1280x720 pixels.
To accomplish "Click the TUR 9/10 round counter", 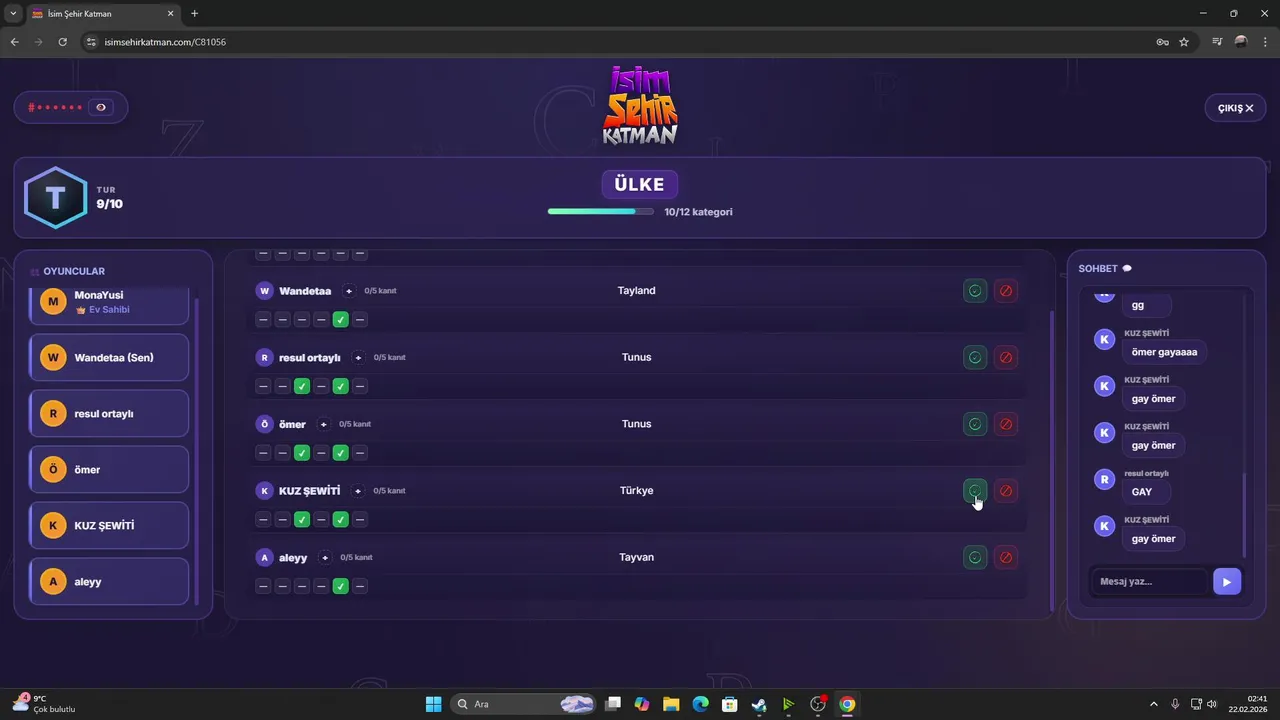I will (x=109, y=198).
